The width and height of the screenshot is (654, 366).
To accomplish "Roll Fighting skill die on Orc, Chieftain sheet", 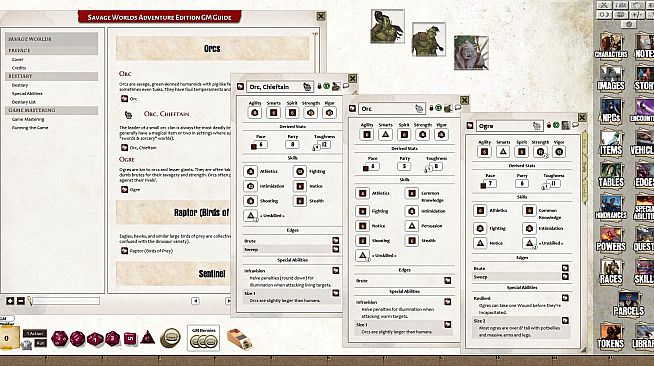I will [299, 171].
